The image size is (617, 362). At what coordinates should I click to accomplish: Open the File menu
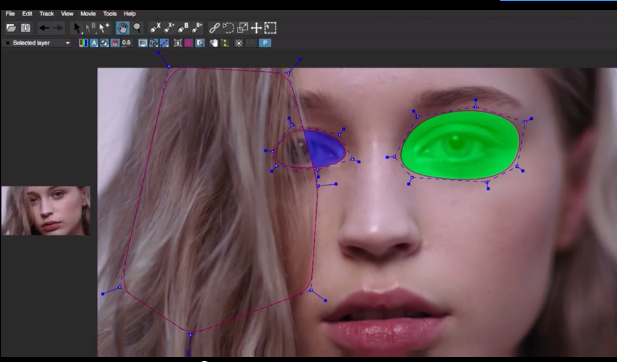click(10, 14)
